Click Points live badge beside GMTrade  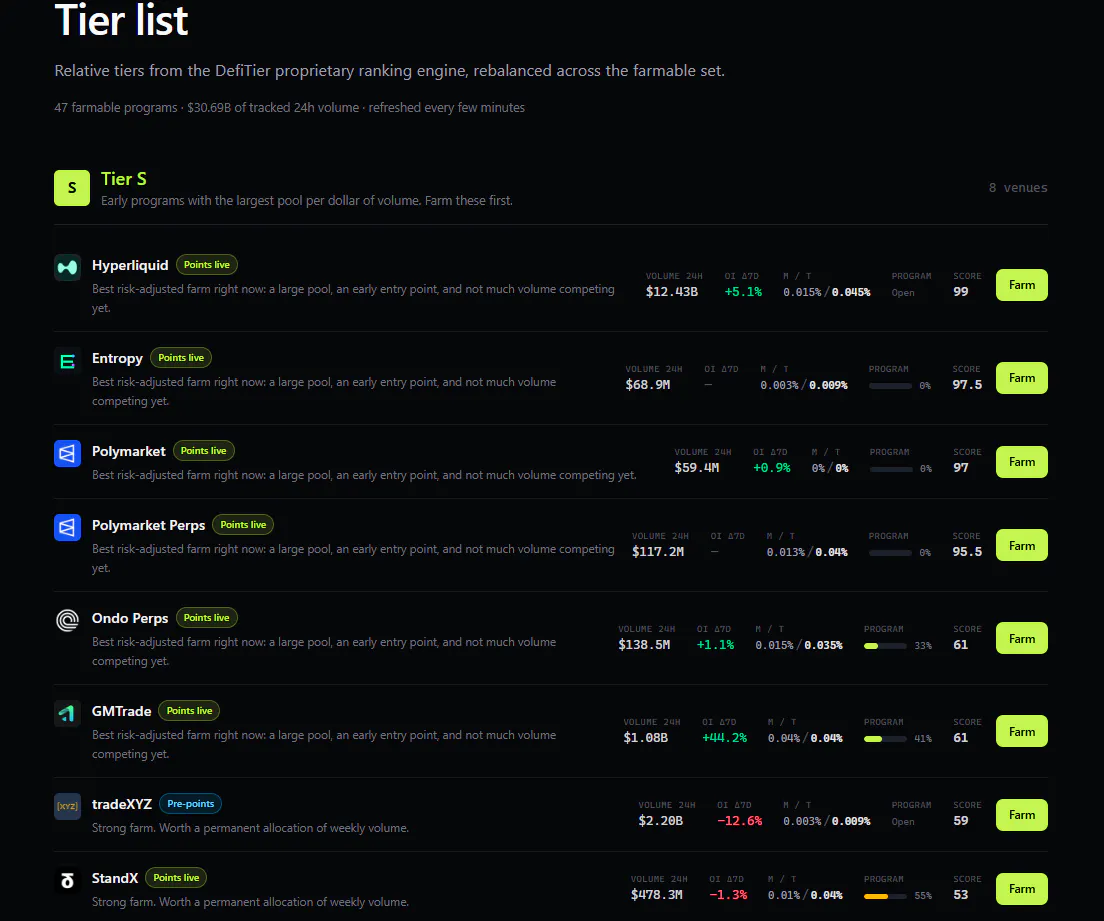coord(189,710)
